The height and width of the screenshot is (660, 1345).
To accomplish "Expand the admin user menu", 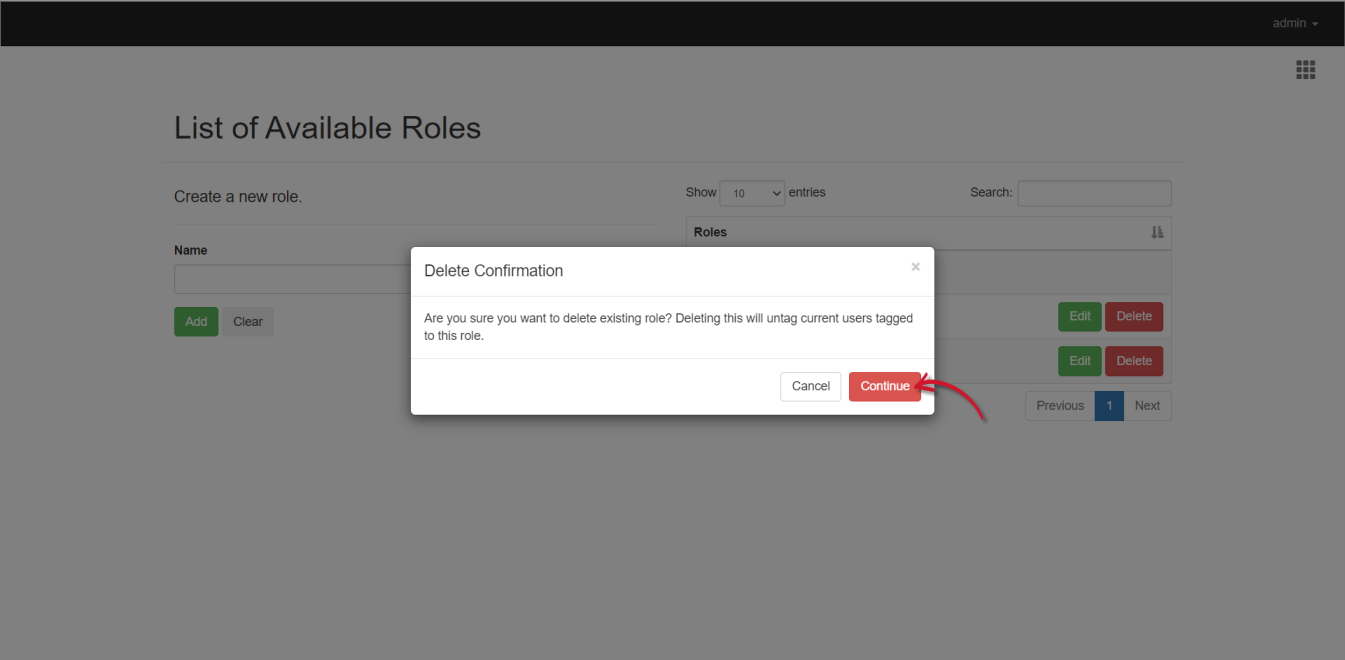I will 1295,23.
